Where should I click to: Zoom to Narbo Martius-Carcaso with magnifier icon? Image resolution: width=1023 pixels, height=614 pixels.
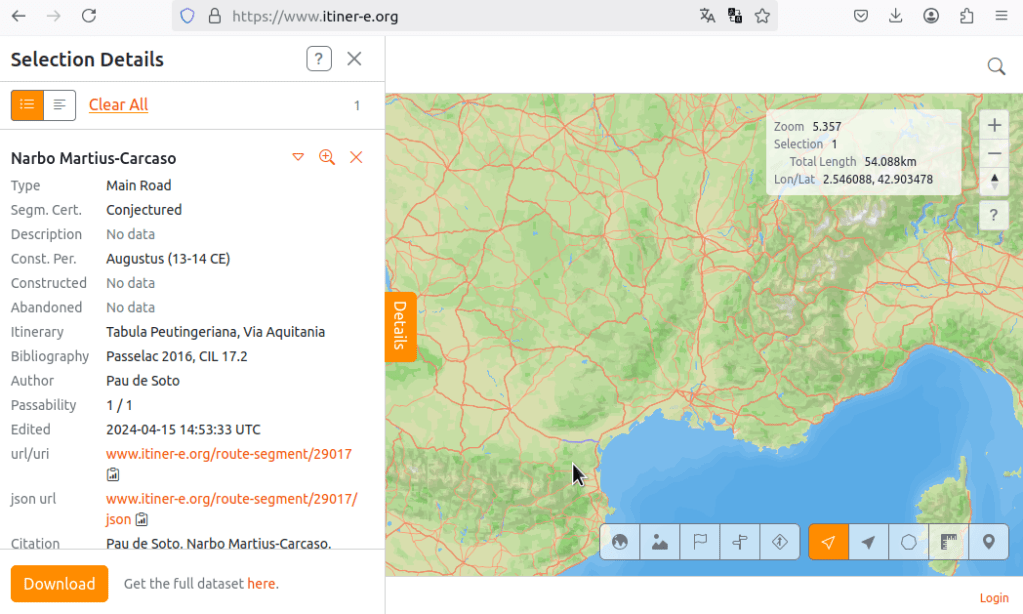[327, 157]
